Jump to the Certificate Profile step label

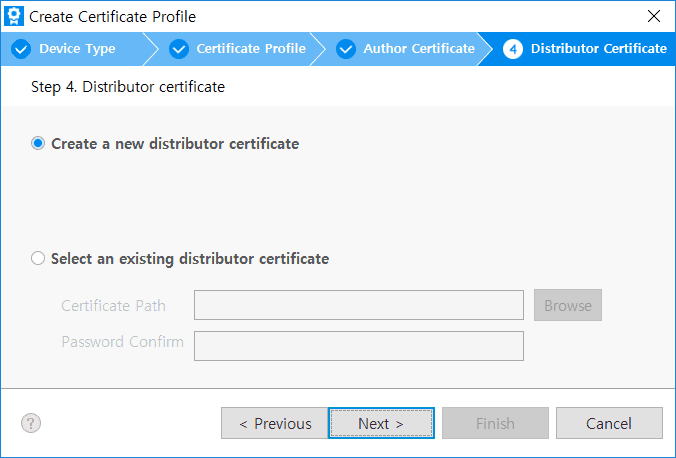click(250, 49)
